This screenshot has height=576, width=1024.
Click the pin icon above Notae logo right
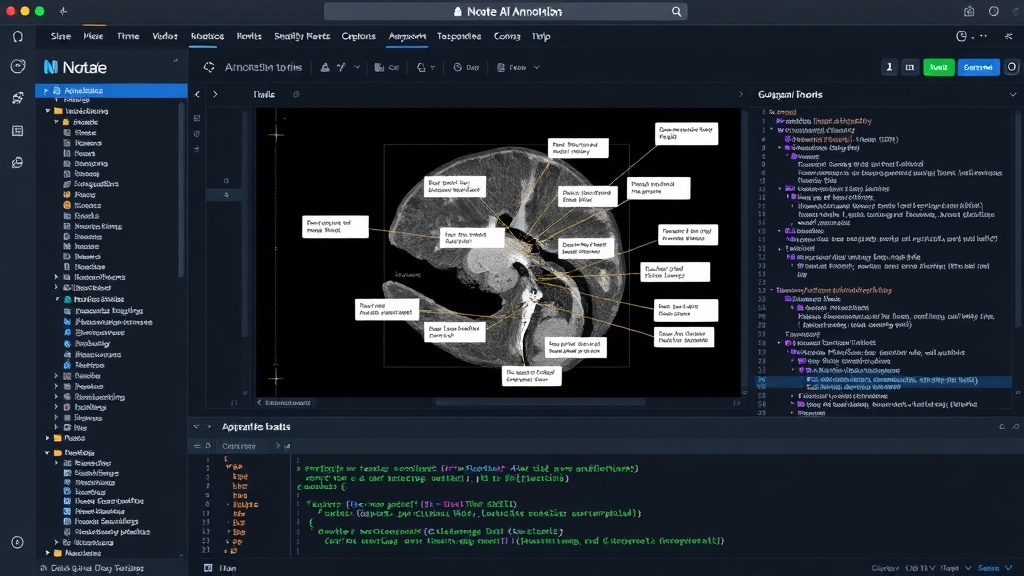pos(176,60)
